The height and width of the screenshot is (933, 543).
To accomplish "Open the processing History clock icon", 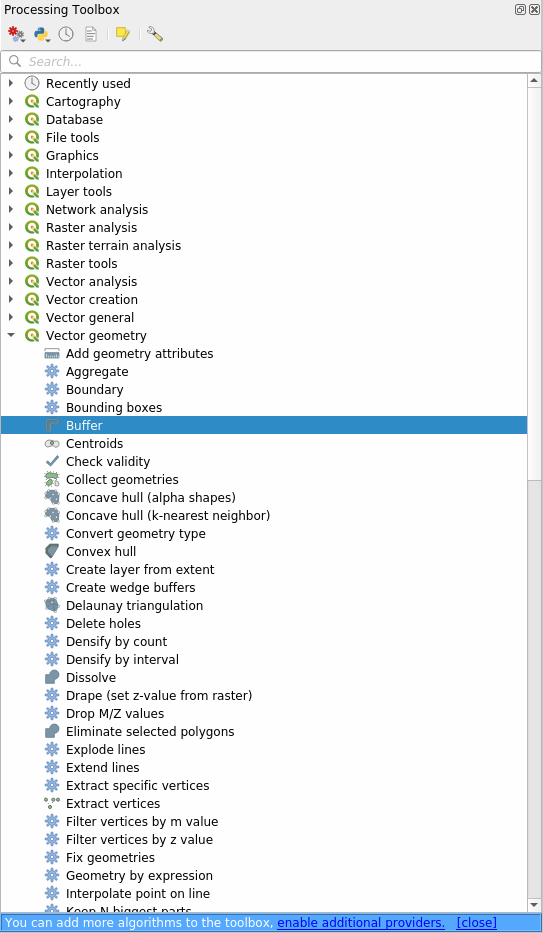I will pos(66,34).
